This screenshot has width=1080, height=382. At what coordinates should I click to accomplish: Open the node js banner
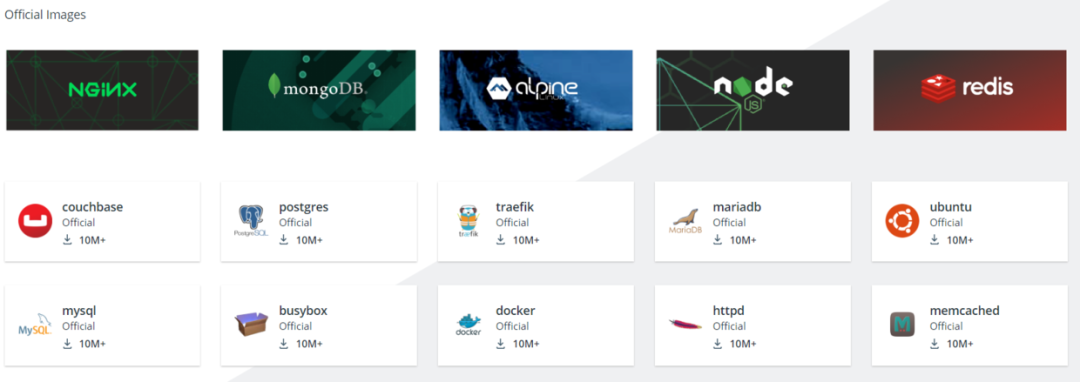[x=753, y=90]
